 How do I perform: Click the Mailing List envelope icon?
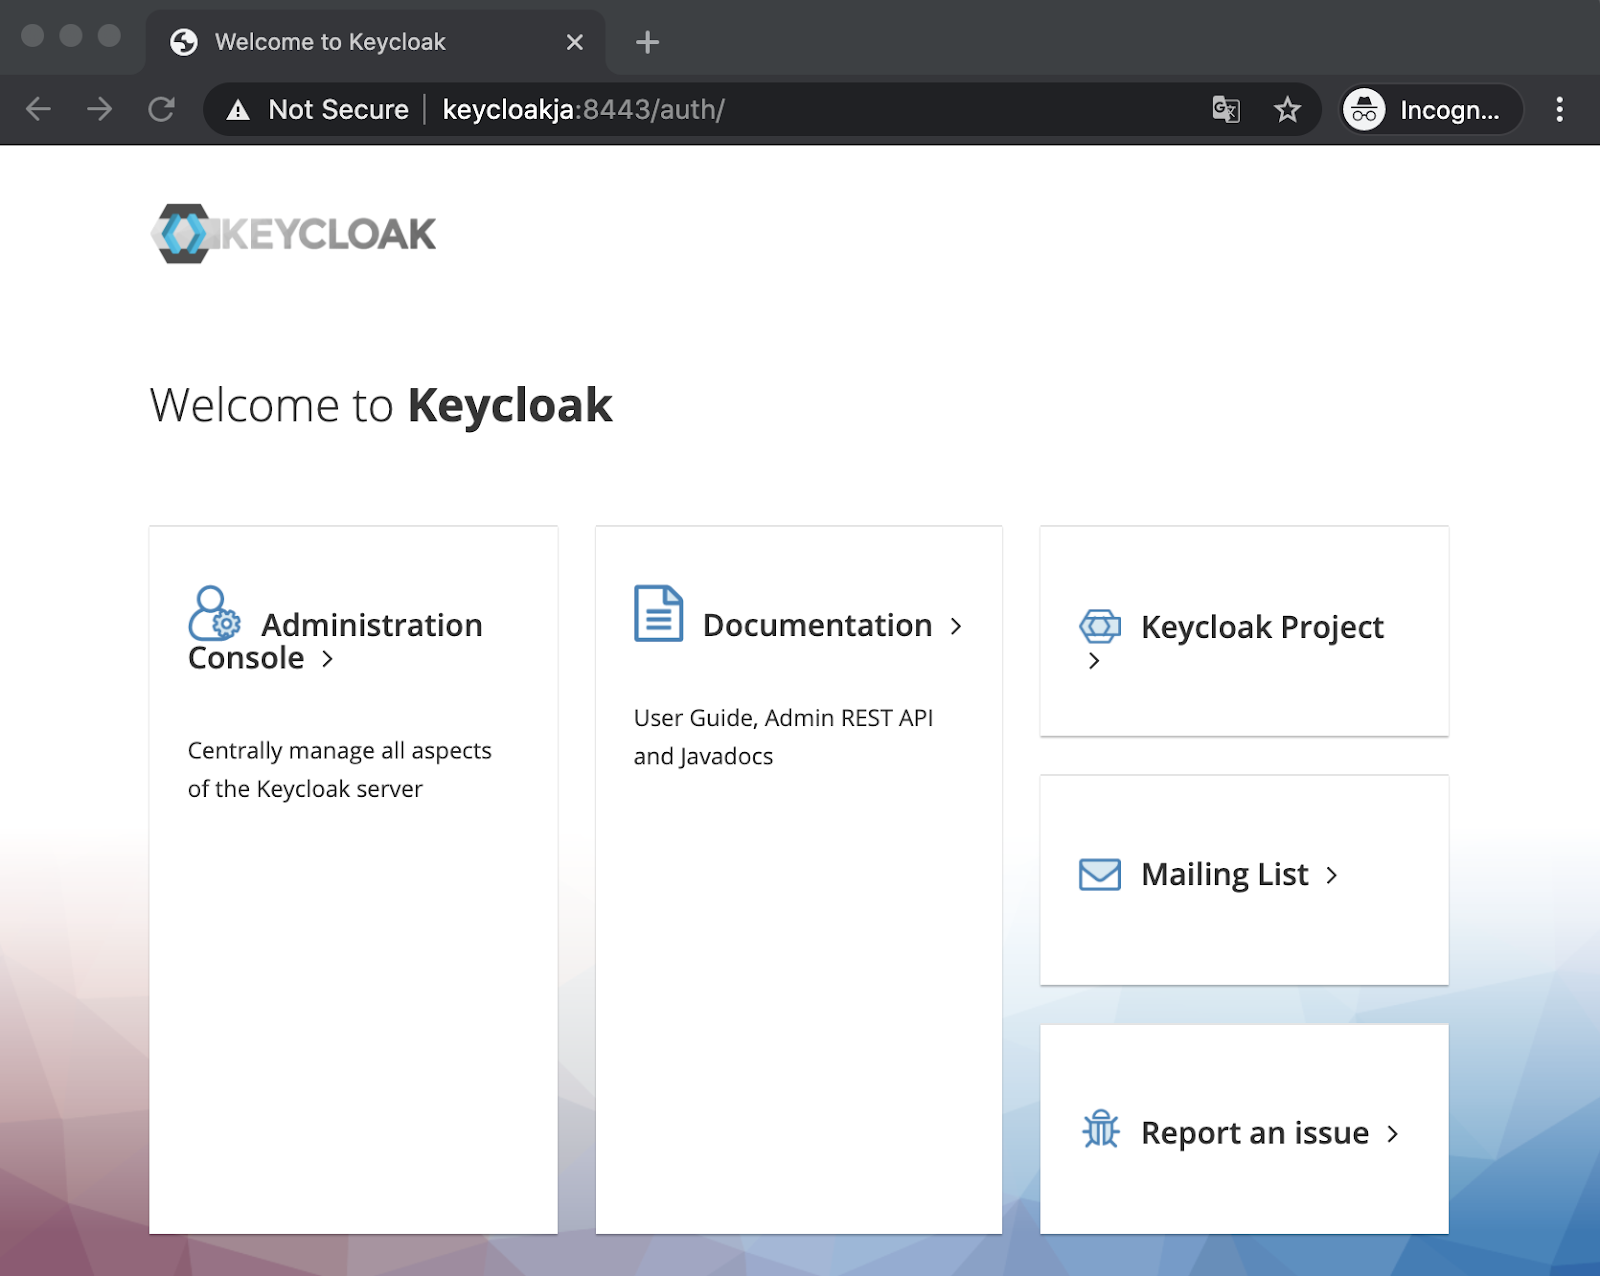pyautogui.click(x=1100, y=874)
